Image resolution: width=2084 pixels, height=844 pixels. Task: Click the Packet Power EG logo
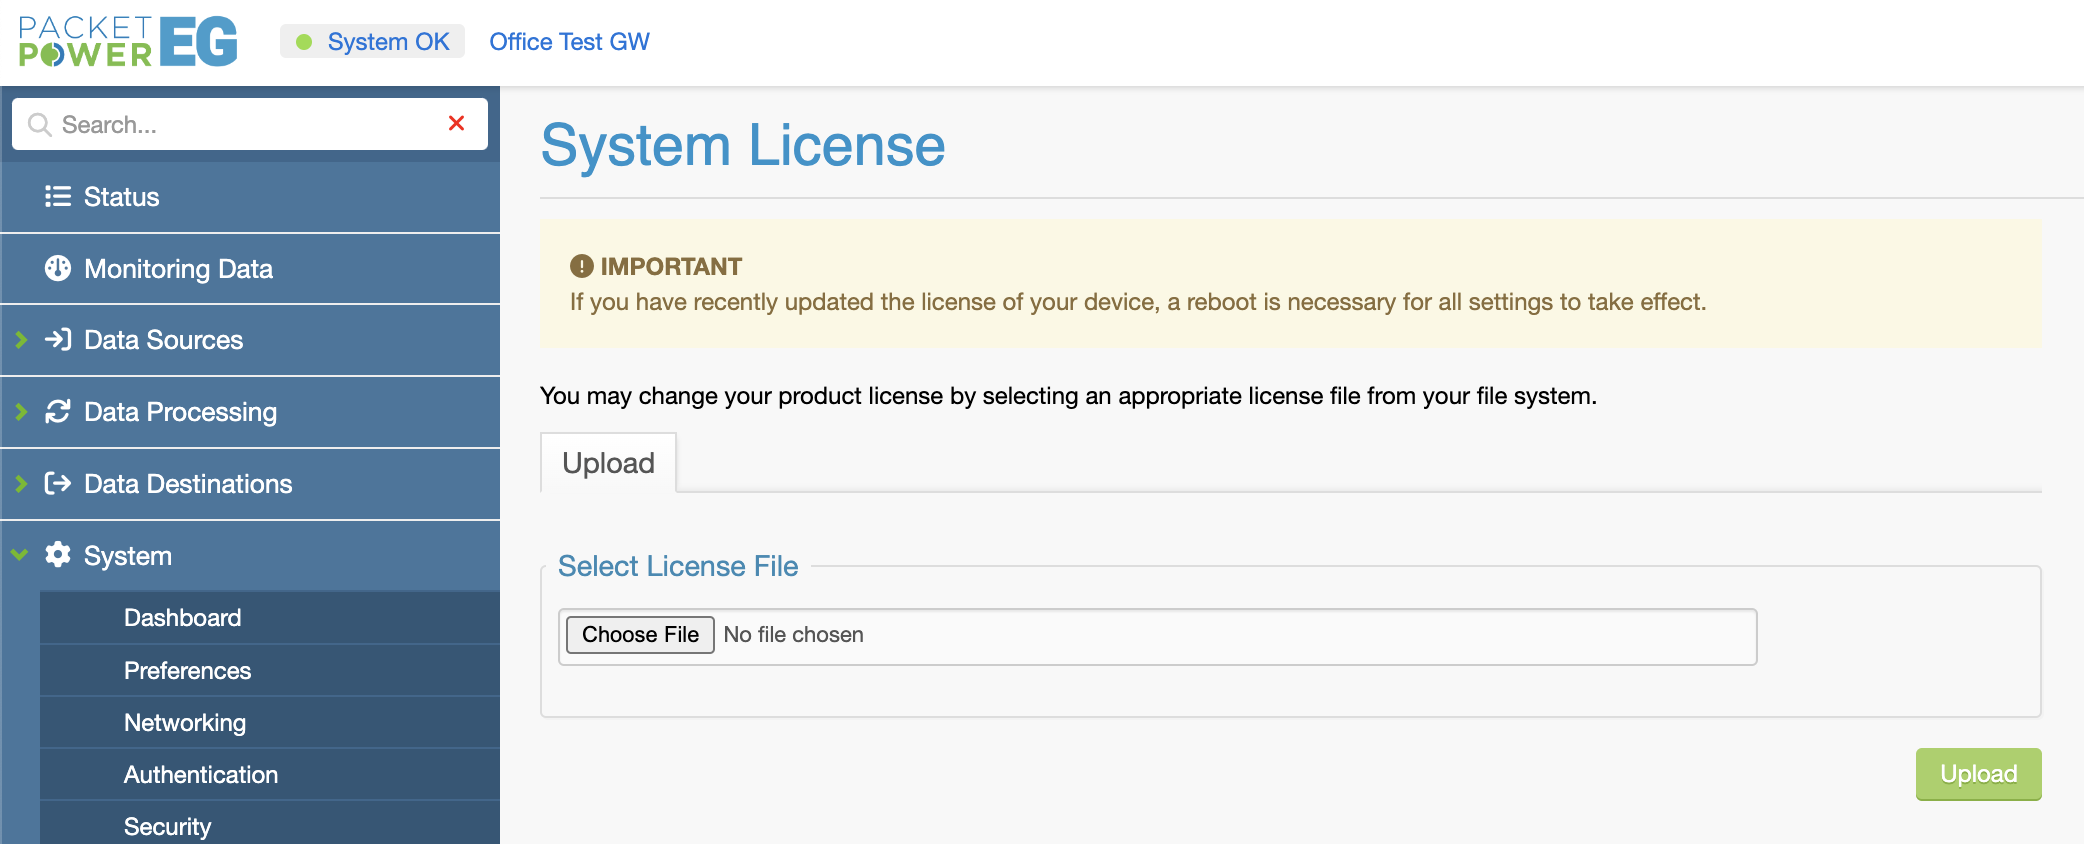(x=128, y=42)
